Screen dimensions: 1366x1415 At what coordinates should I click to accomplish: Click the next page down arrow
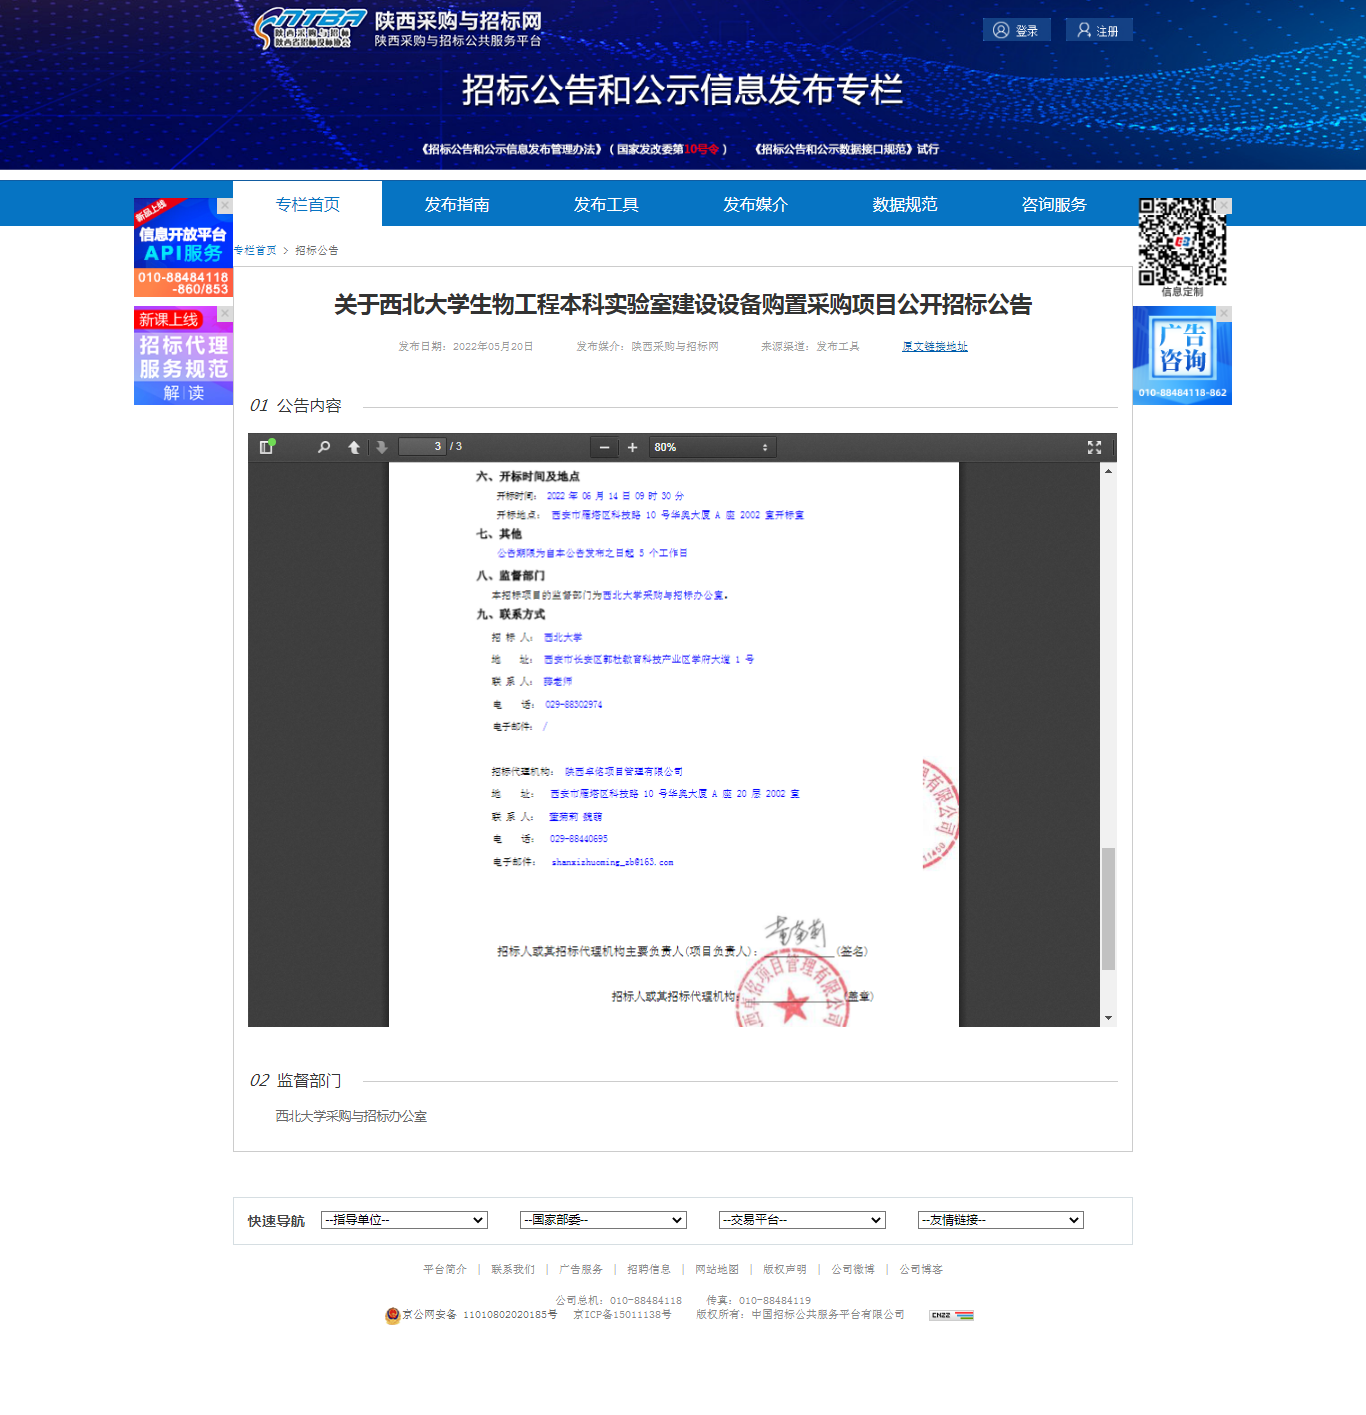381,447
